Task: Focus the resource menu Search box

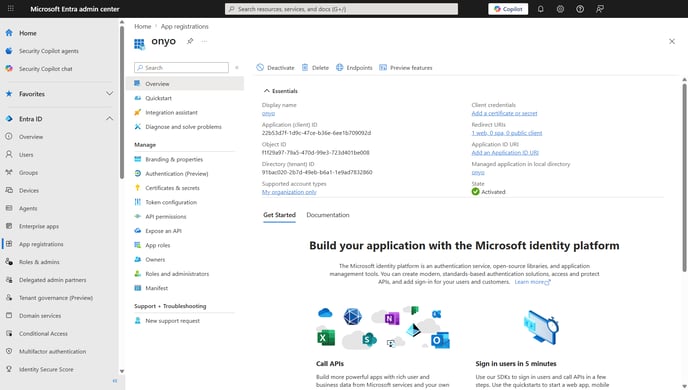Action: tap(181, 68)
